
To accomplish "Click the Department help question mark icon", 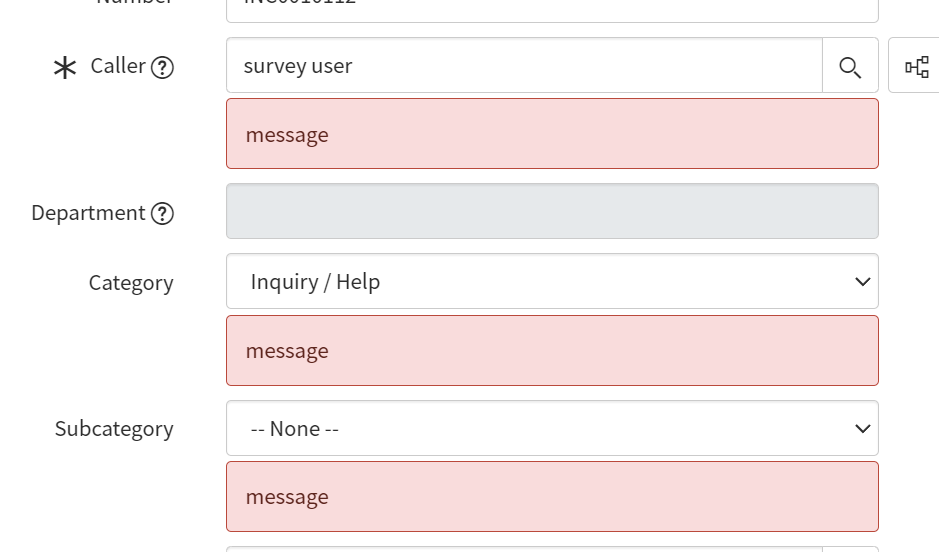I will click(x=162, y=213).
